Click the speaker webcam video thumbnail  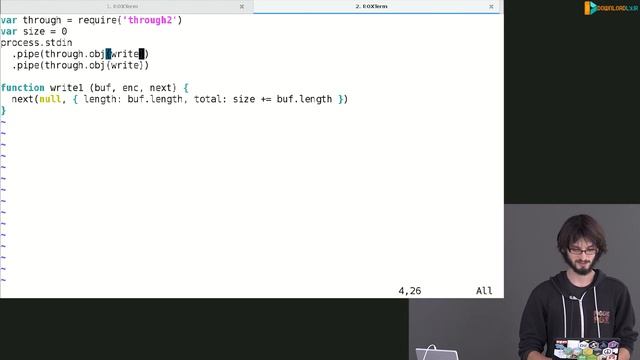pos(572,282)
